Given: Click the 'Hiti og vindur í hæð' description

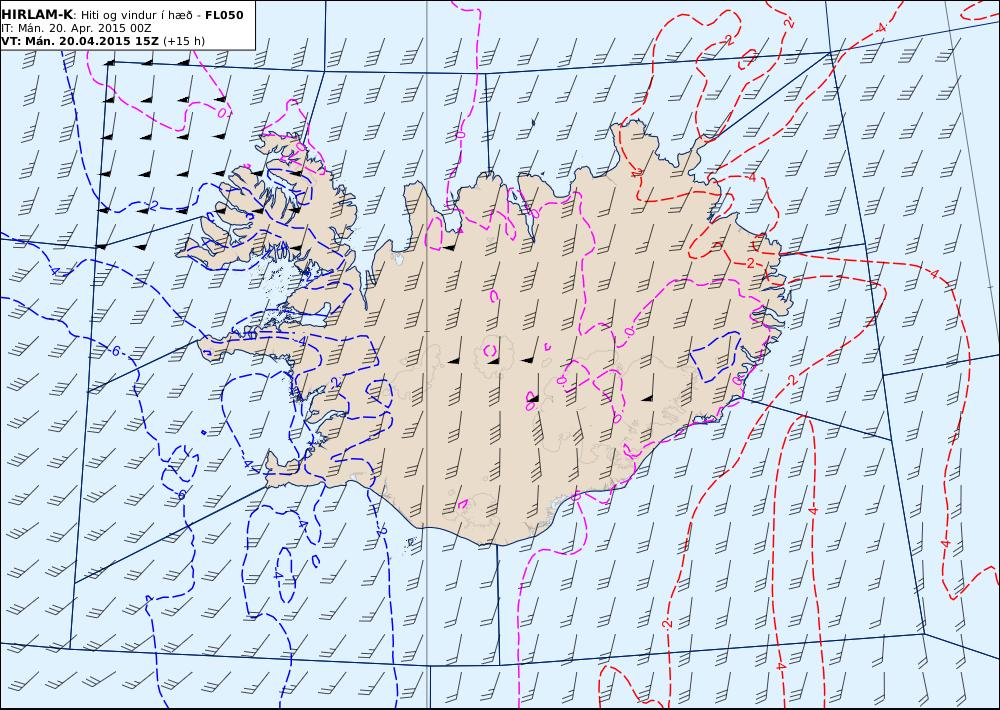Looking at the screenshot, I should pos(136,15).
